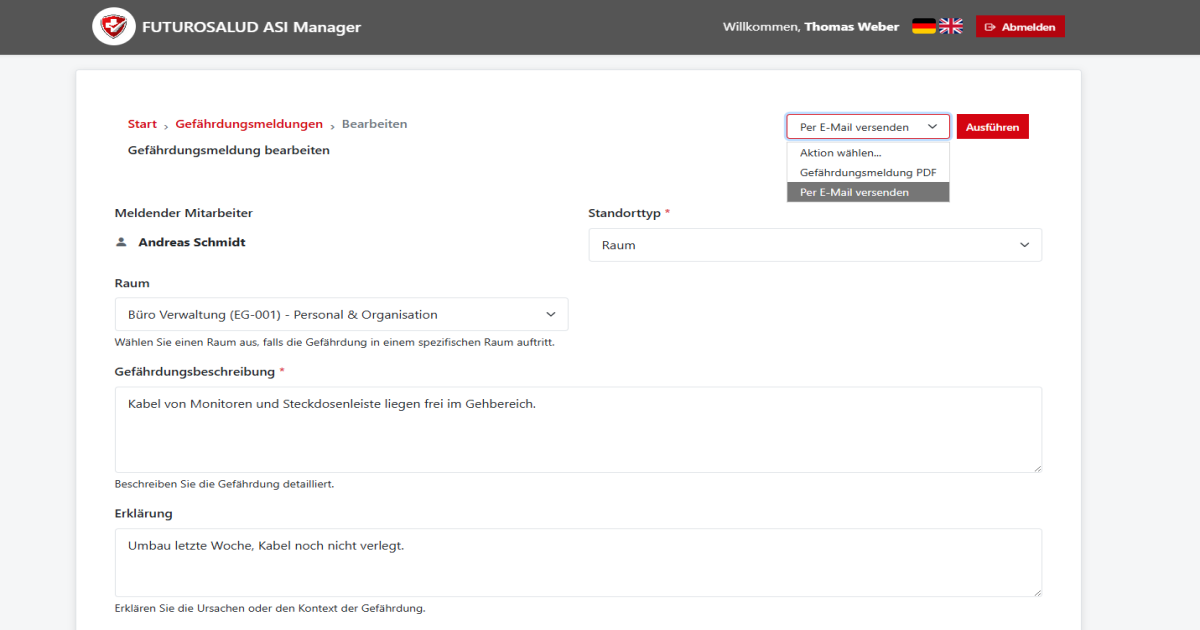The image size is (1200, 630).
Task: Click the FUTUROSALUD shield logo
Action: pyautogui.click(x=113, y=26)
